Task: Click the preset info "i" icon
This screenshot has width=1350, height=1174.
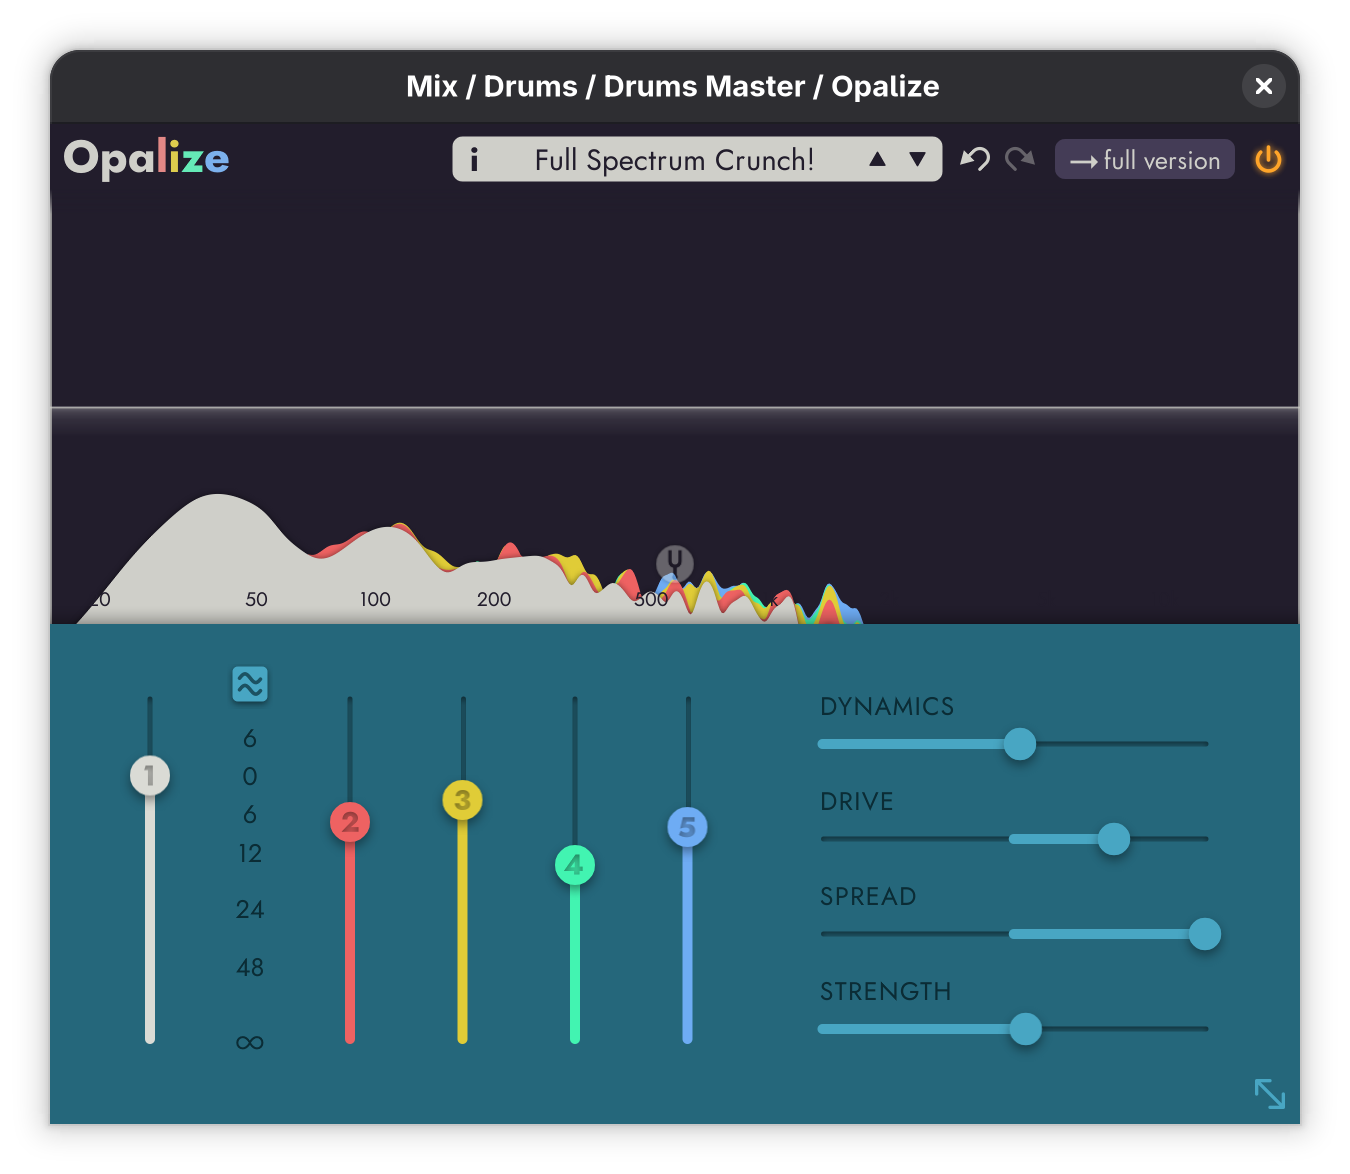Action: tap(474, 160)
